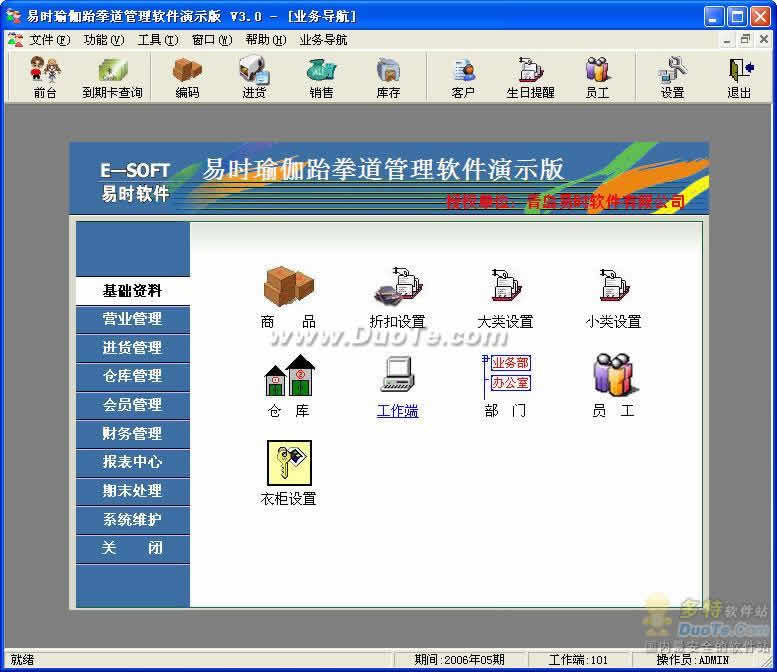Open the 文件(F) menu
The height and width of the screenshot is (672, 777).
(x=49, y=40)
